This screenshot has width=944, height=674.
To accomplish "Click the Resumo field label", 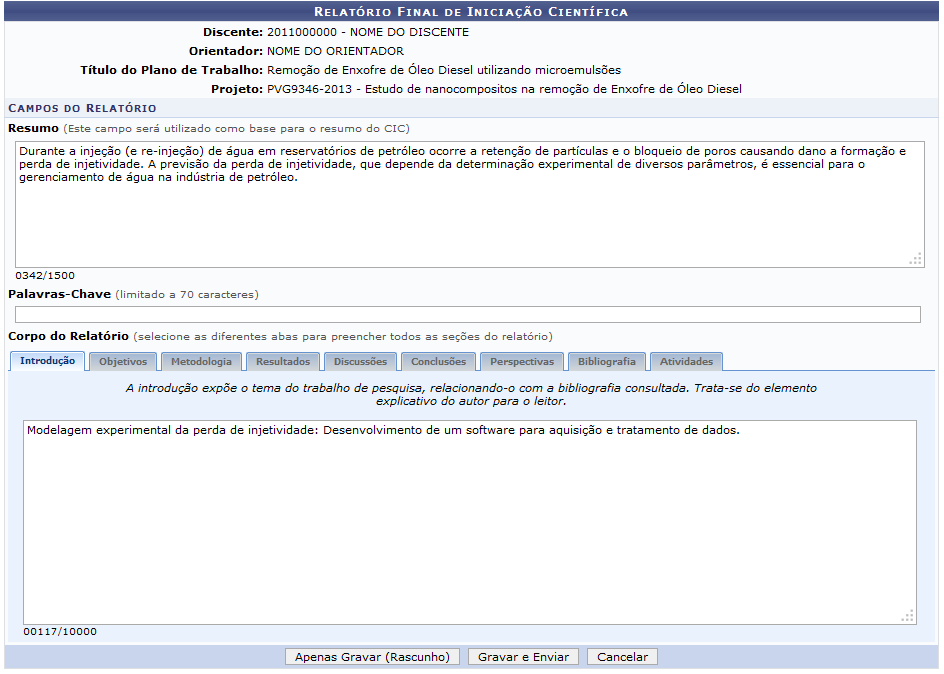I will 33,128.
